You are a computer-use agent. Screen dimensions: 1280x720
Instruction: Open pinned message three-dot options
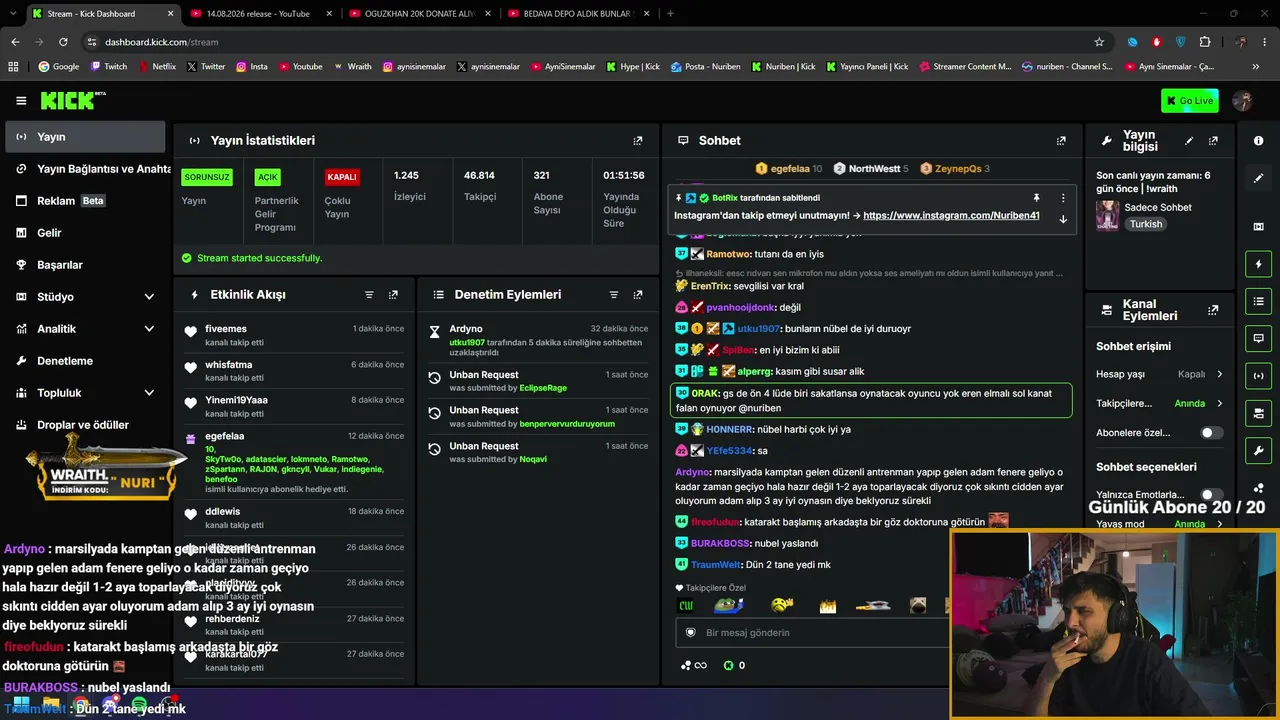point(1063,198)
